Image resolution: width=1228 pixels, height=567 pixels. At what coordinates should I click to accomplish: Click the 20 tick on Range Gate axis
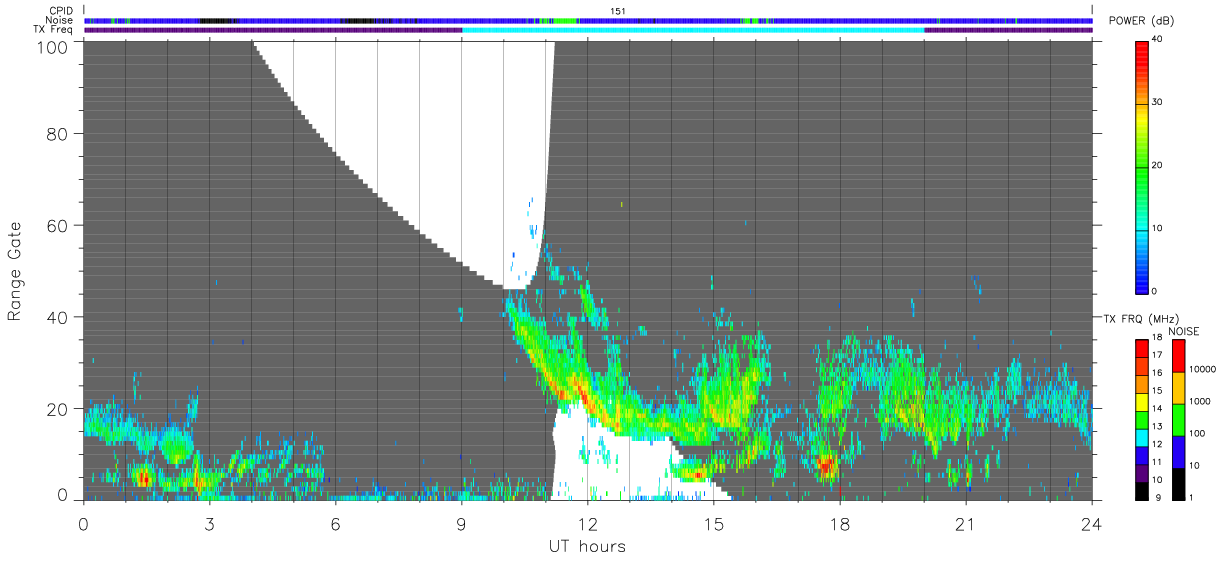coord(57,409)
